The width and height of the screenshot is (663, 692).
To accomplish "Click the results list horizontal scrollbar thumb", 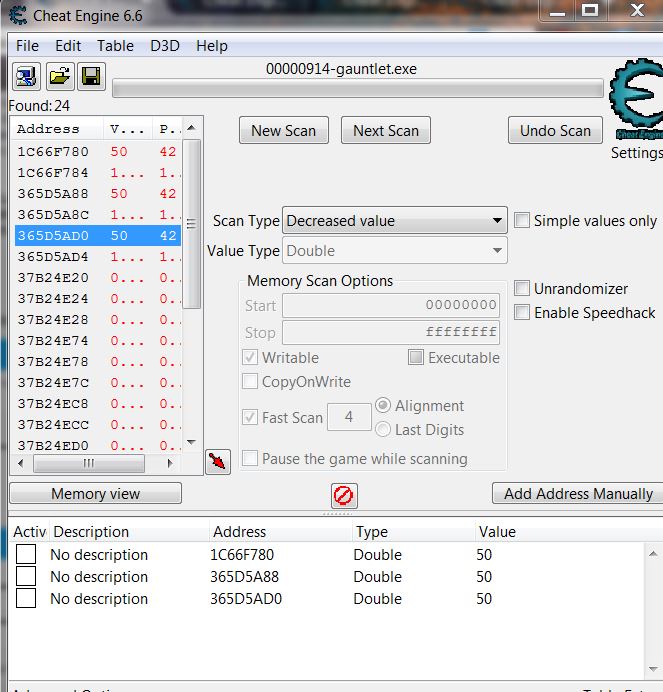I will 89,463.
